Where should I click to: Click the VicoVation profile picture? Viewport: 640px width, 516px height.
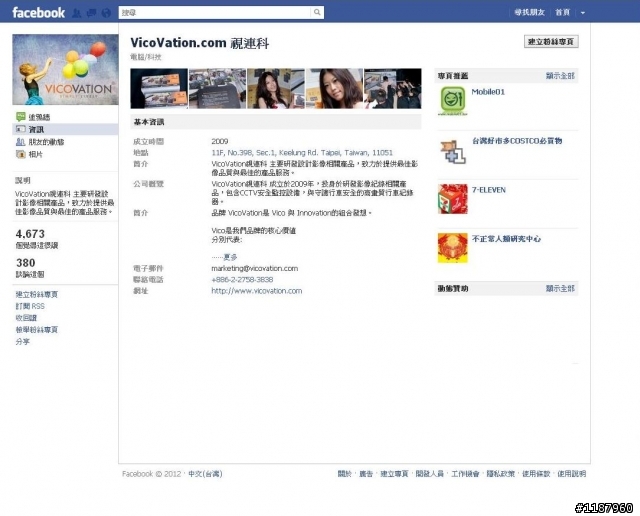[65, 69]
